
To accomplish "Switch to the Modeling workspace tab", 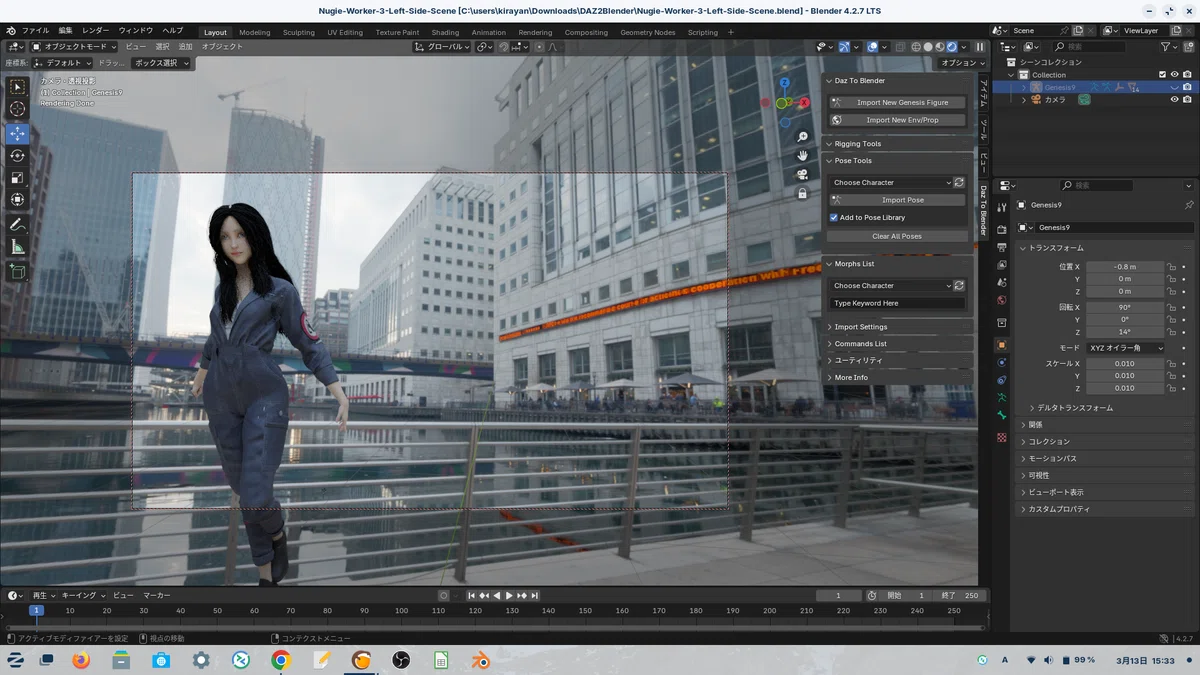I will 254,32.
